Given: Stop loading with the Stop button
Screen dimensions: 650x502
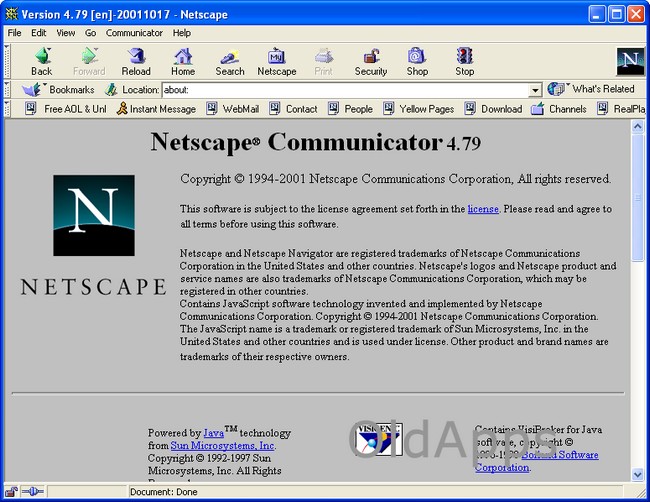Looking at the screenshot, I should pyautogui.click(x=464, y=62).
